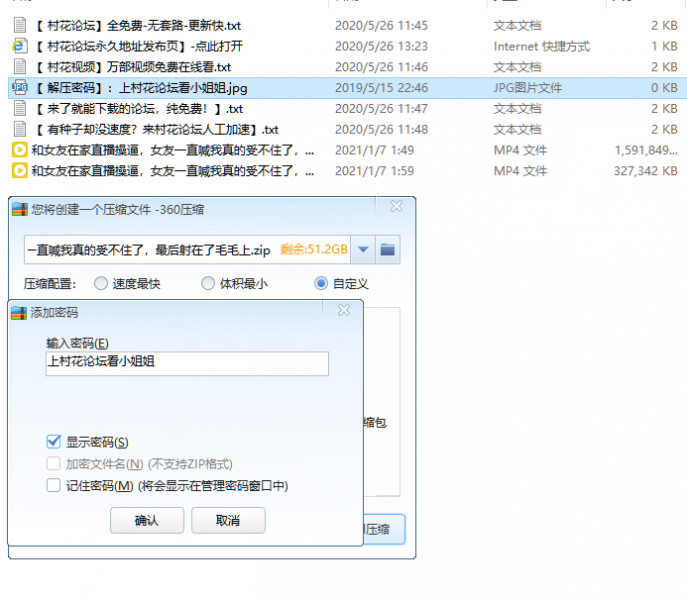The image size is (687, 600).
Task: Select the 【解压密码】 jpg file name
Action: pos(141,88)
